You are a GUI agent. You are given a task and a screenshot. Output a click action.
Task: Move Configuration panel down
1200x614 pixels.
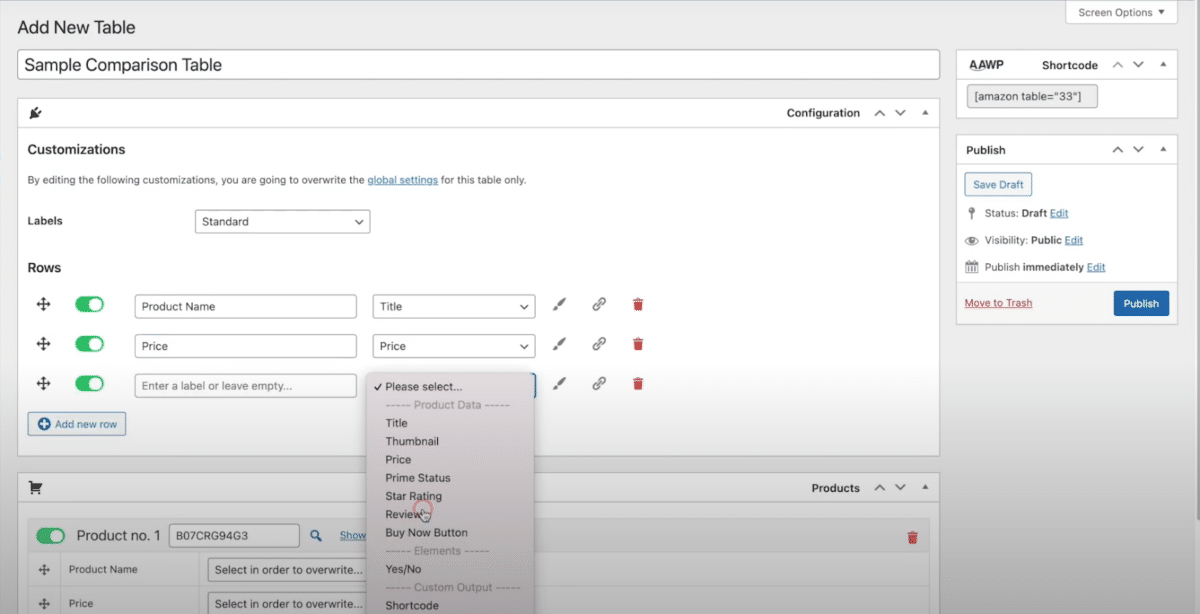click(901, 113)
